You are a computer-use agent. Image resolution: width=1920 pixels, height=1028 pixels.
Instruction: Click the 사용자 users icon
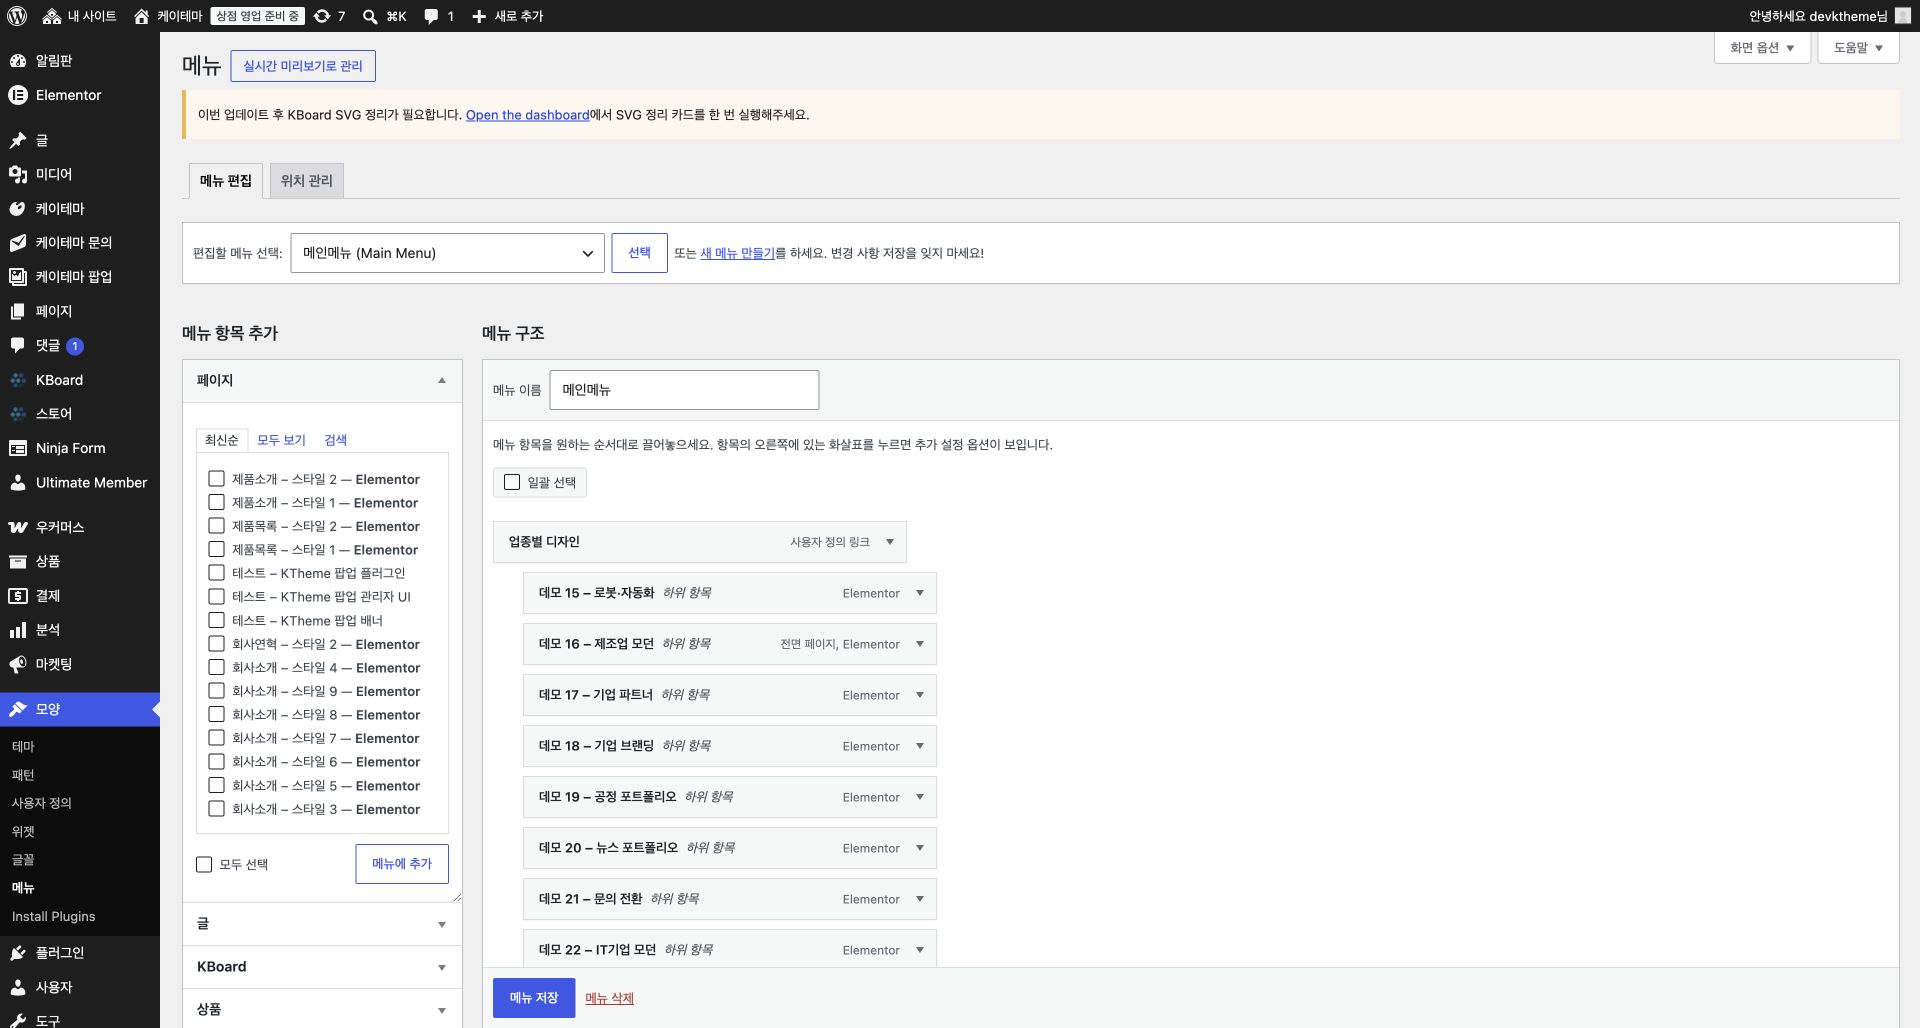click(x=18, y=987)
